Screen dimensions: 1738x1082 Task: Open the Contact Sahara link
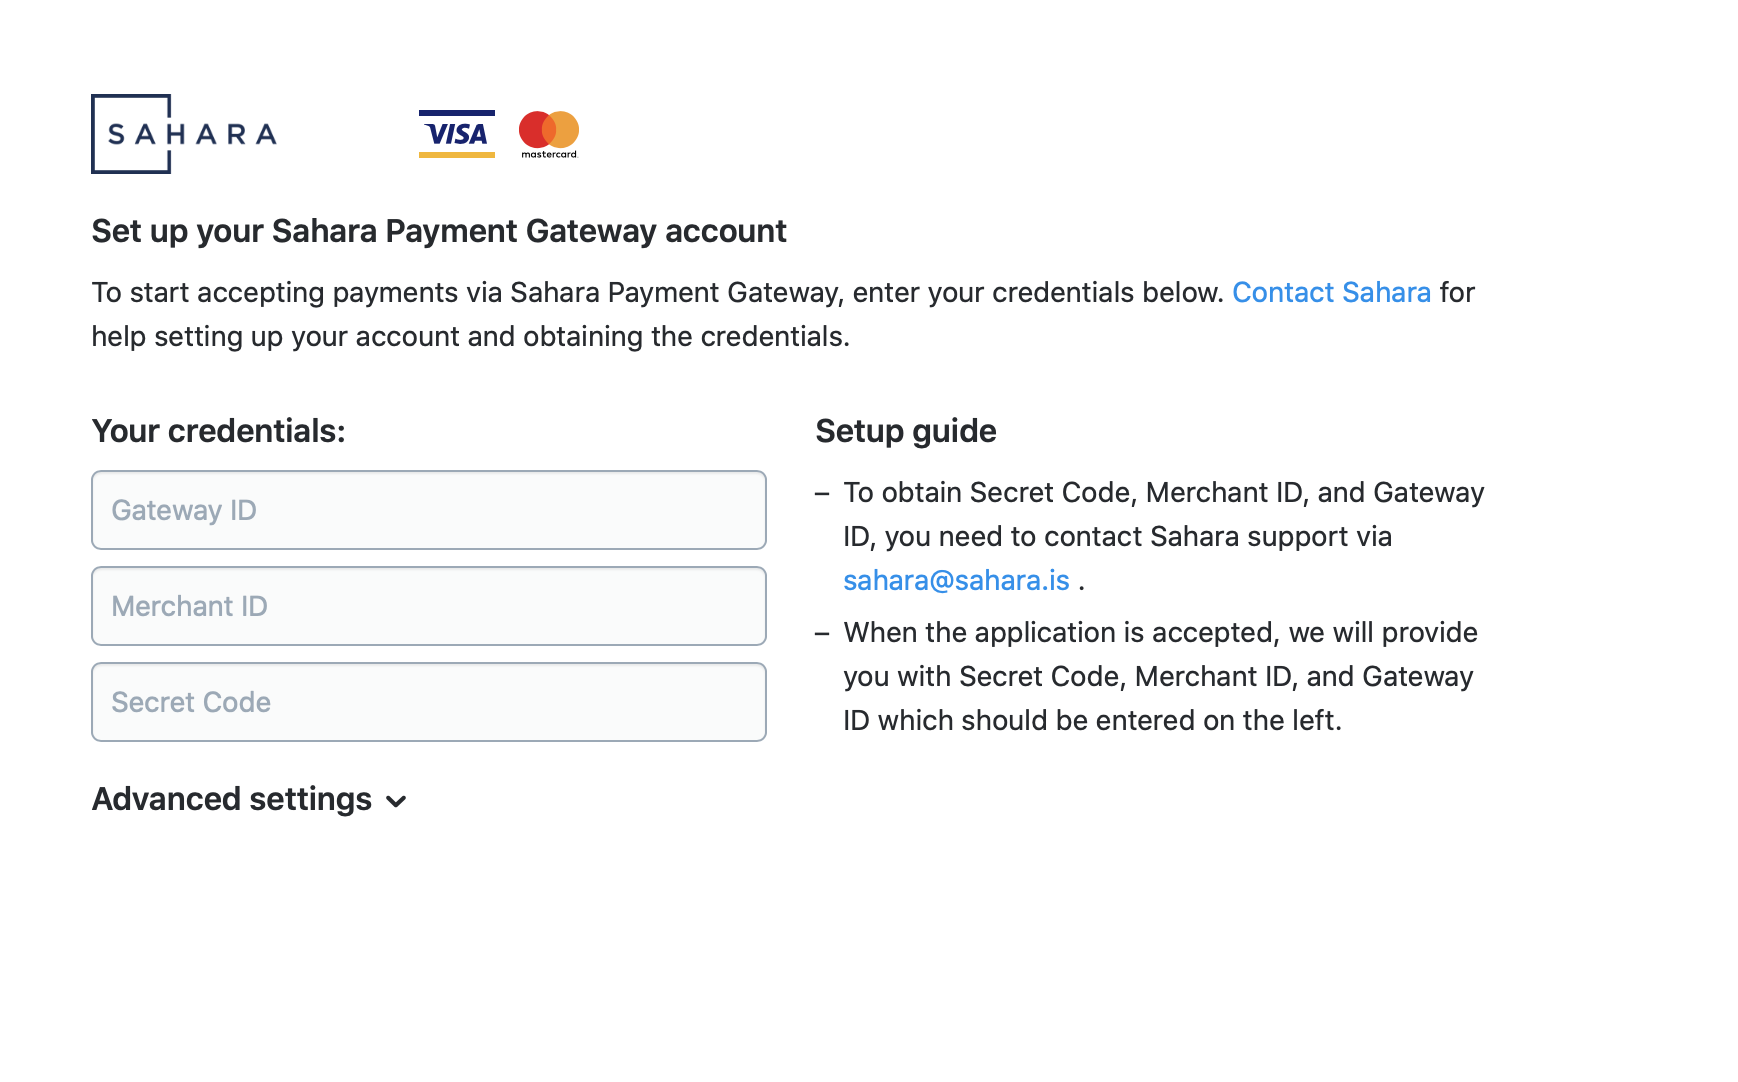[x=1330, y=292]
